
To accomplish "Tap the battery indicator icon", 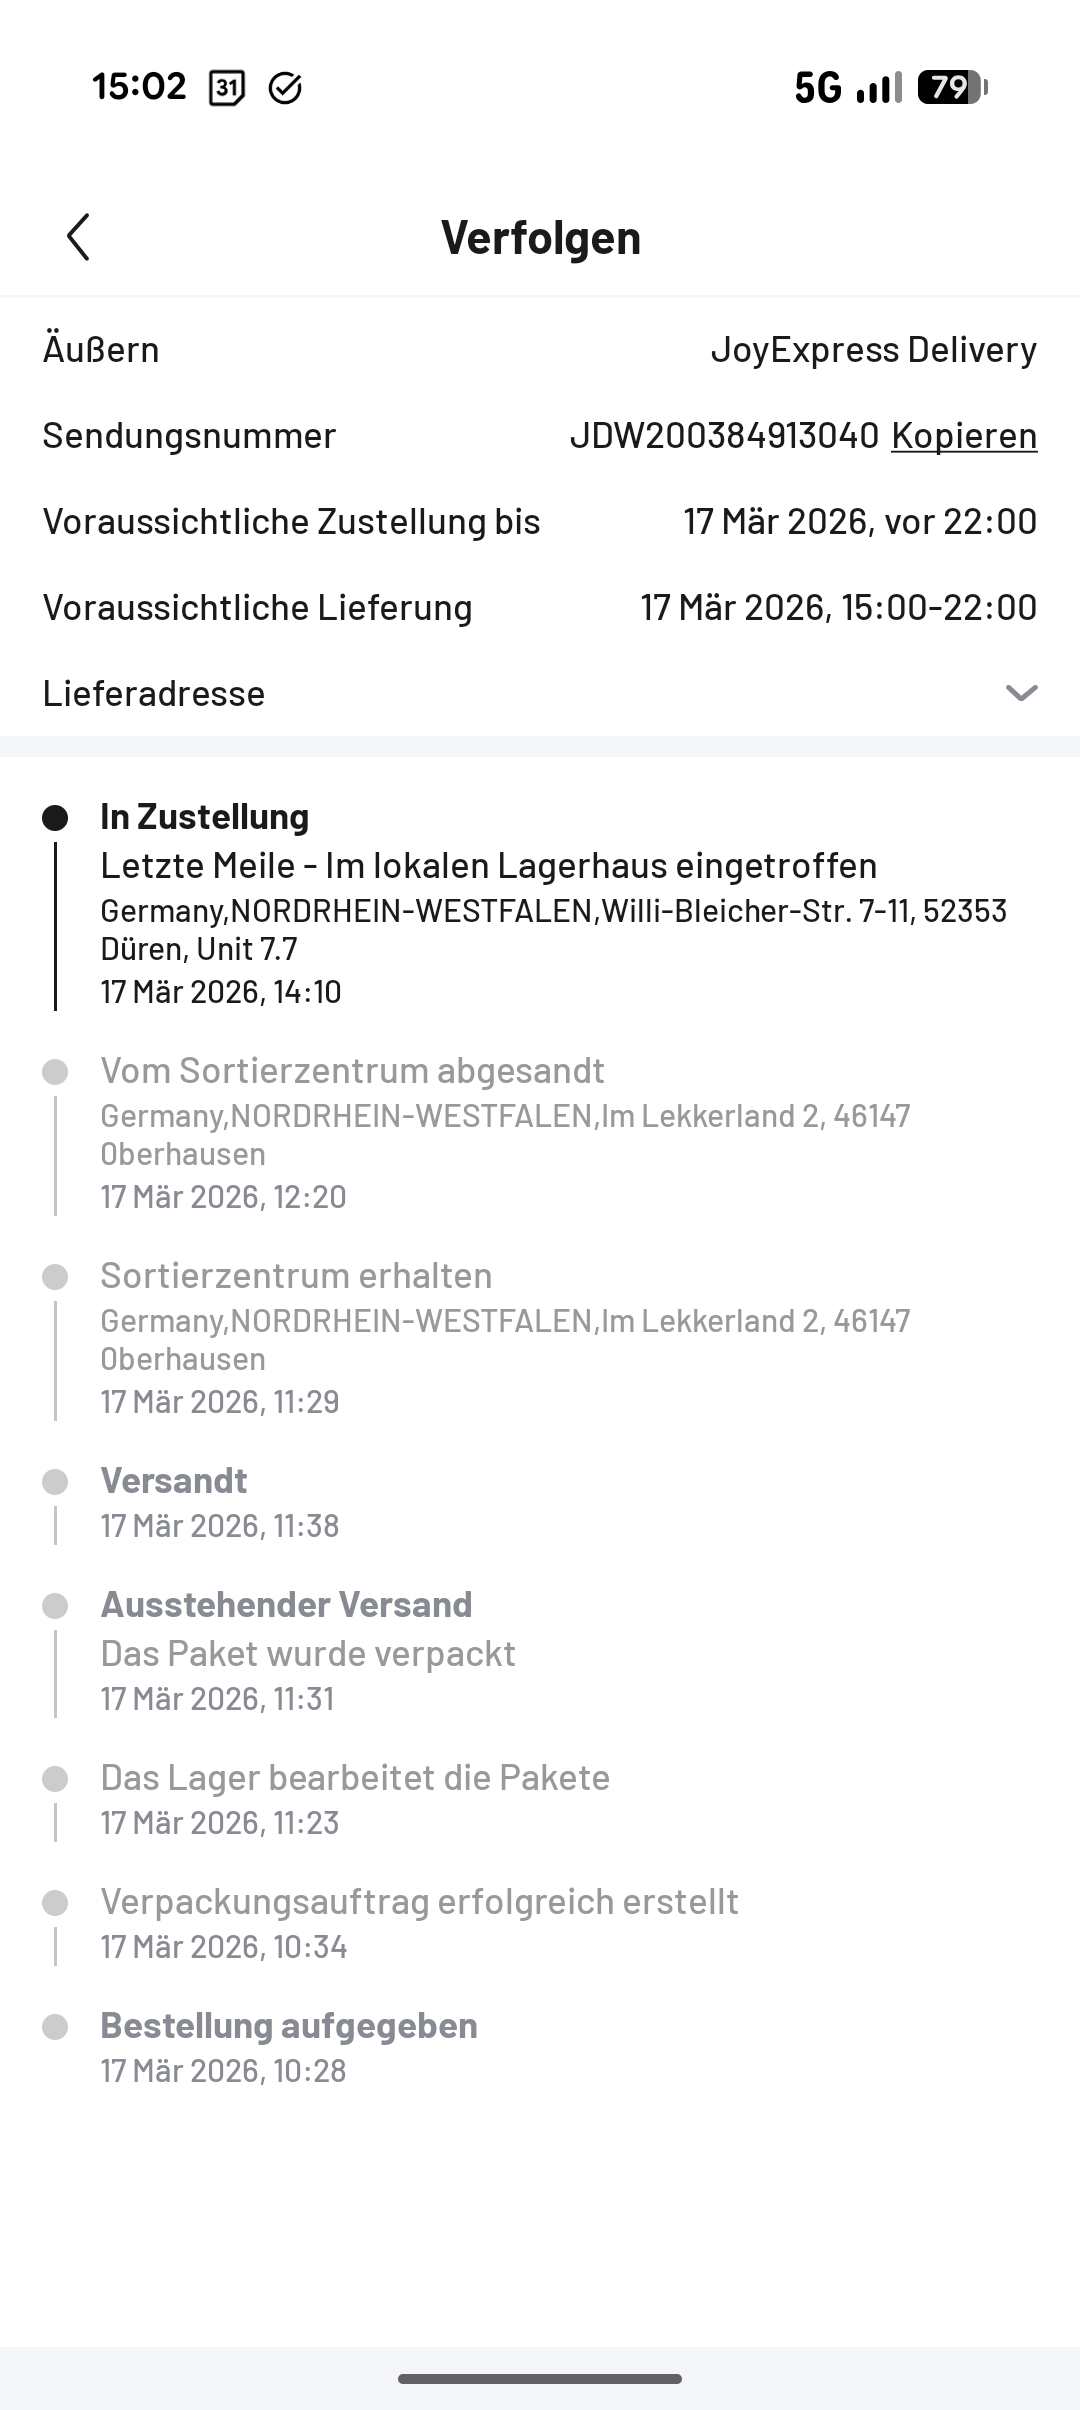I will [x=951, y=88].
